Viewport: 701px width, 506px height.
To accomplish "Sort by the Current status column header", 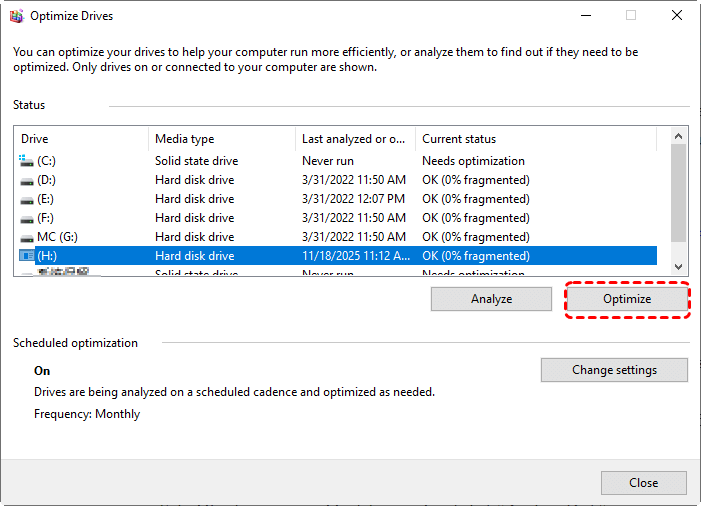I will point(535,139).
